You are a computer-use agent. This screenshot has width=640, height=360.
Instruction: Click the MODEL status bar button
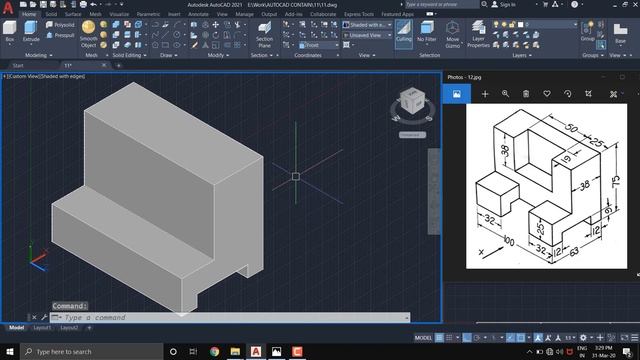[x=423, y=338]
